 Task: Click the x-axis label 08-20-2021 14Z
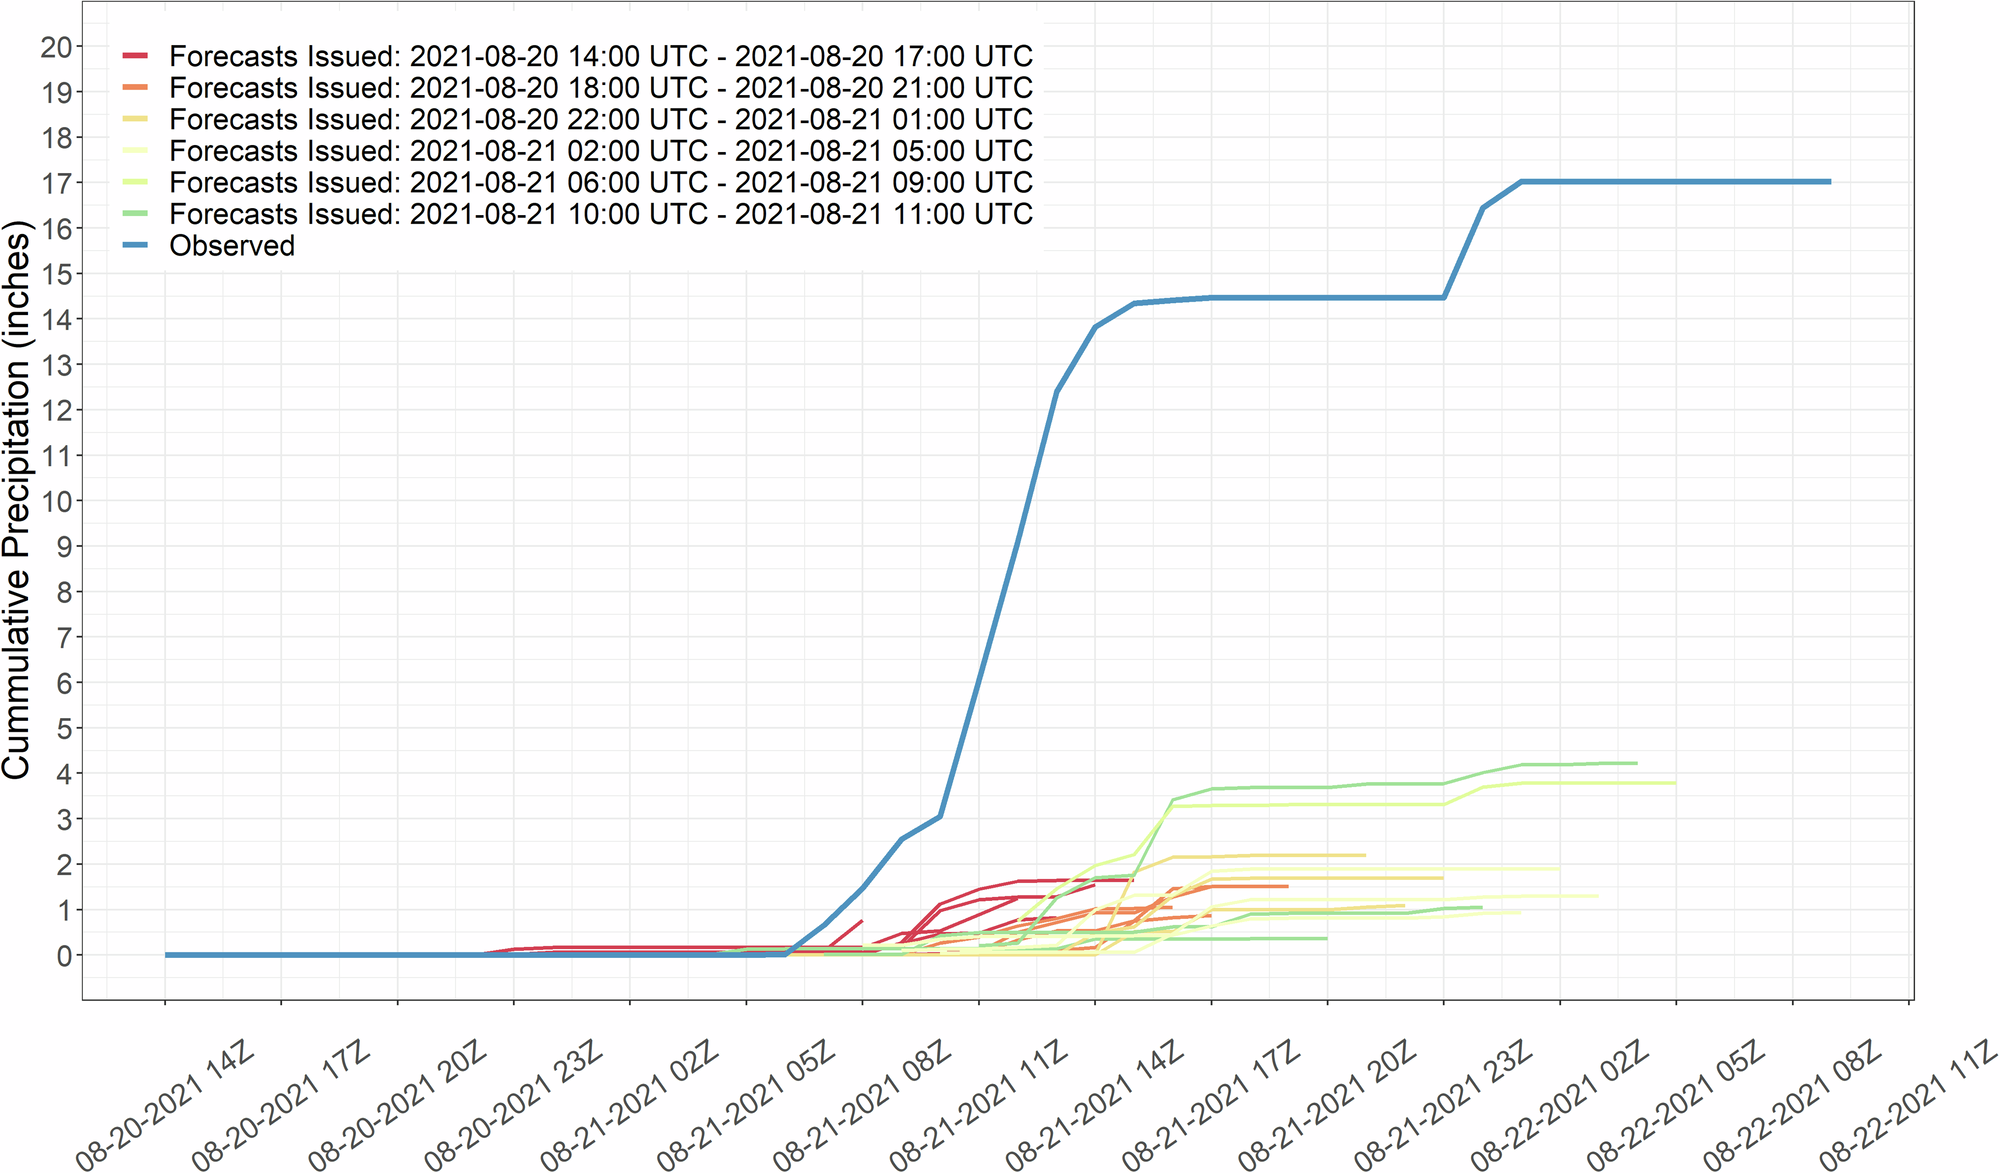point(167,1105)
